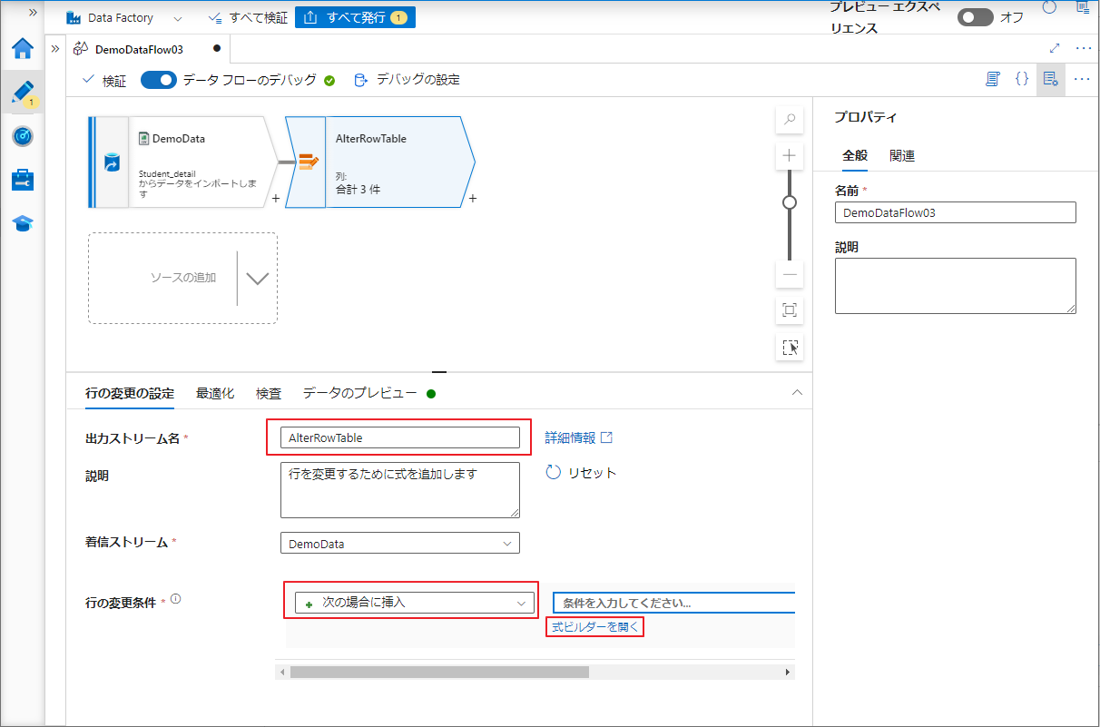The width and height of the screenshot is (1100, 727).
Task: Select 関連 properties tab
Action: point(901,156)
